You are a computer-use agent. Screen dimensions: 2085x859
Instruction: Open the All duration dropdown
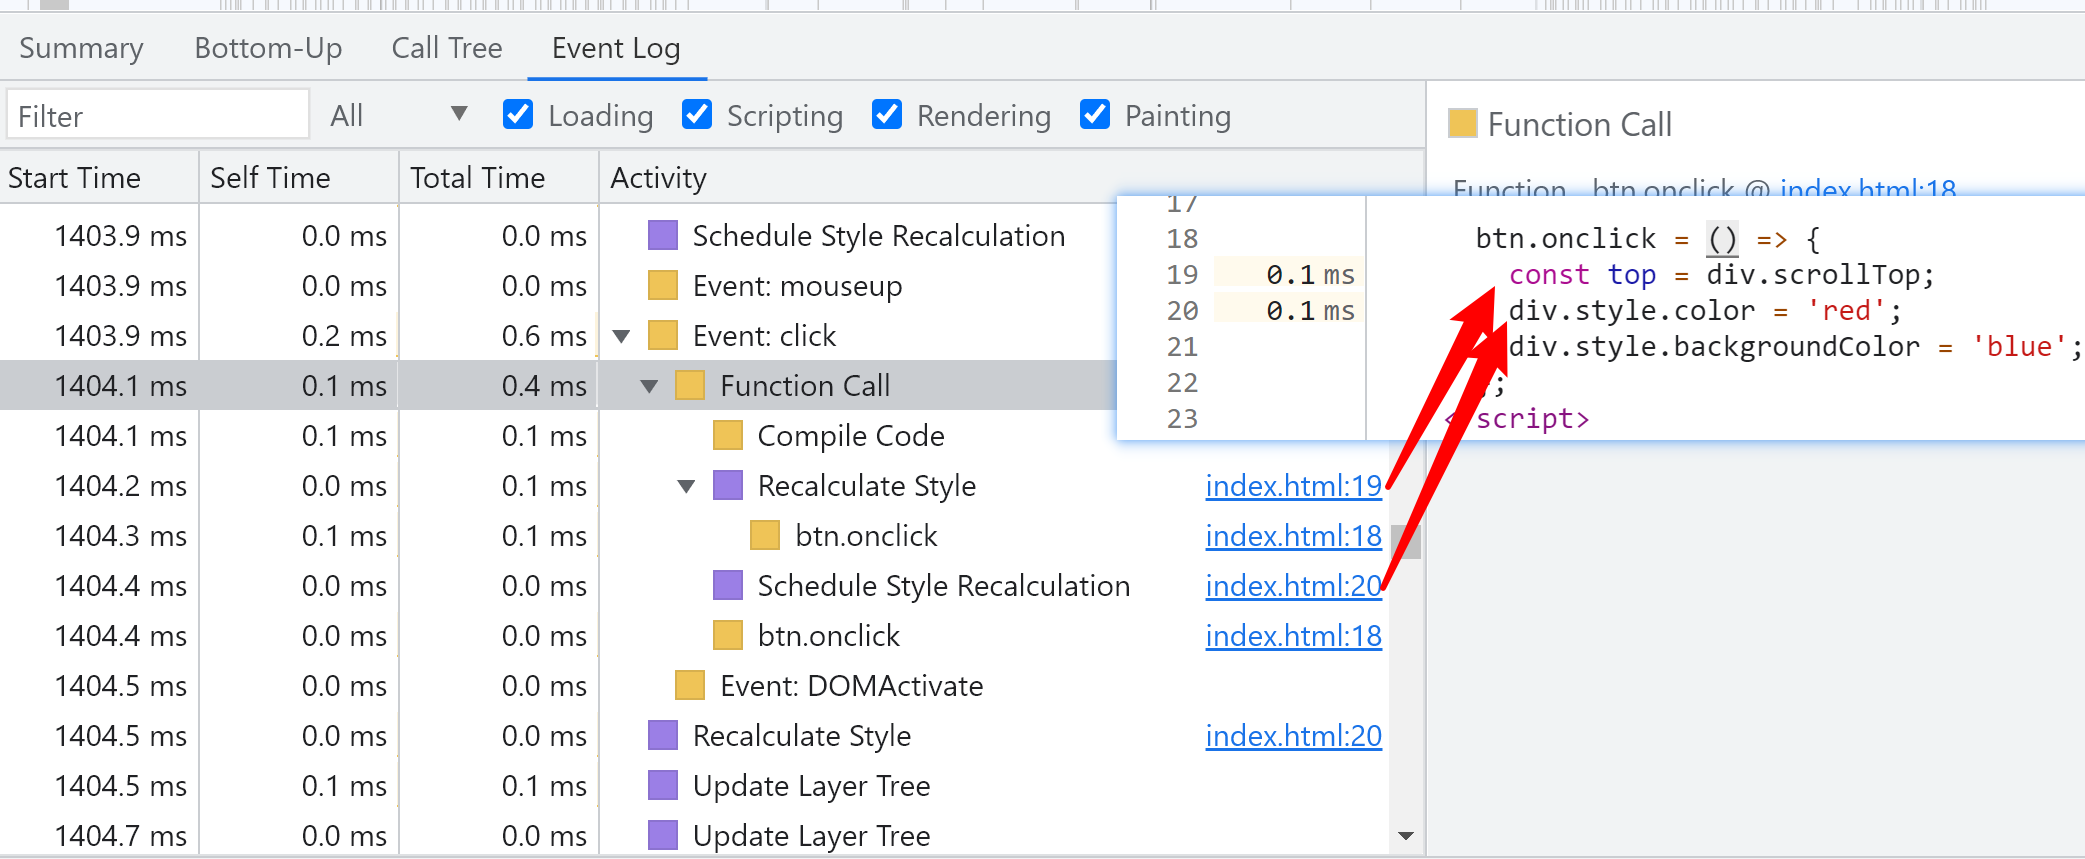(398, 116)
